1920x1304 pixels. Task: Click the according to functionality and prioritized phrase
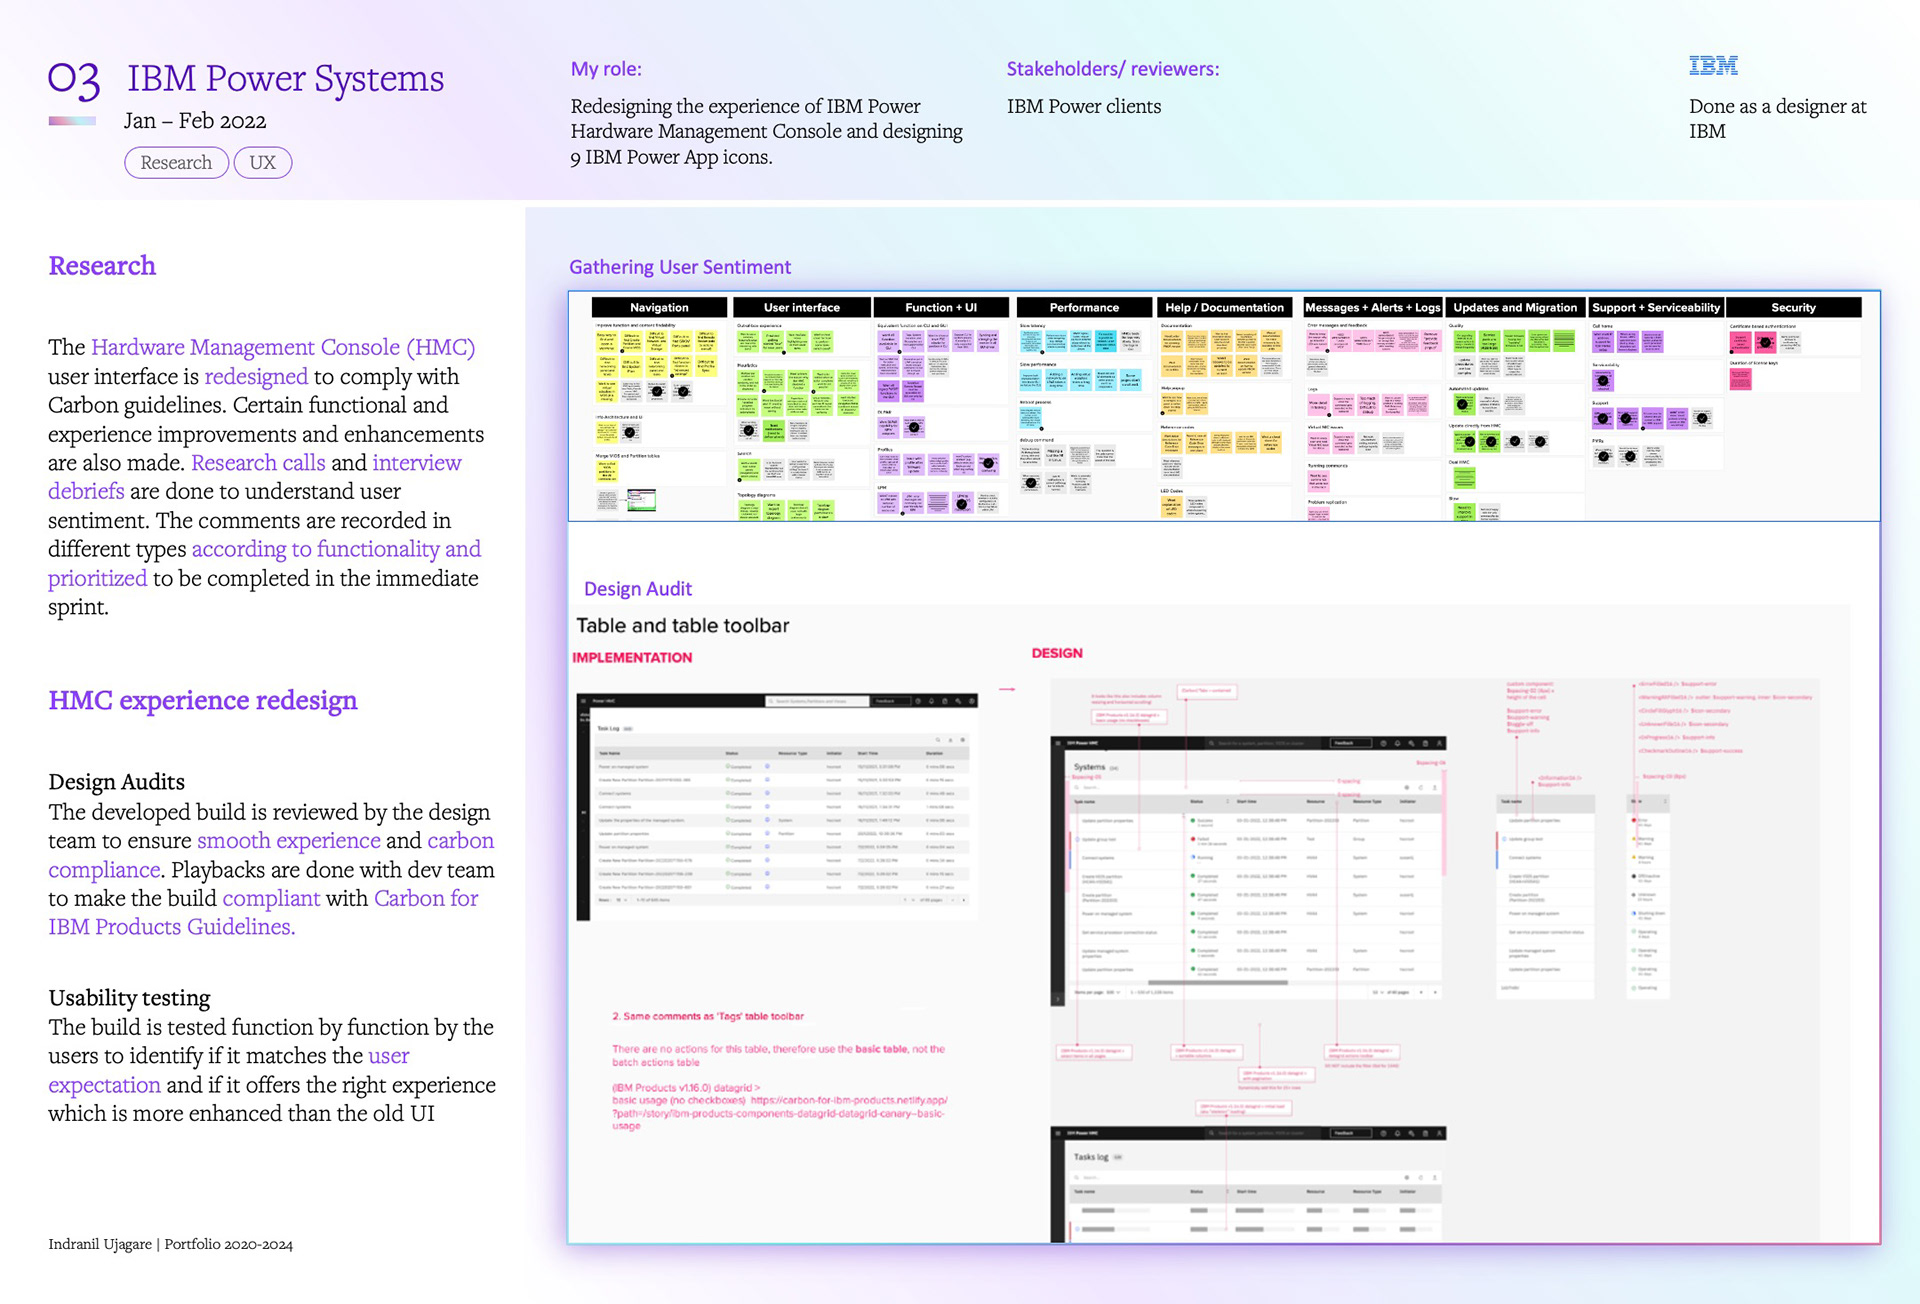(x=265, y=563)
